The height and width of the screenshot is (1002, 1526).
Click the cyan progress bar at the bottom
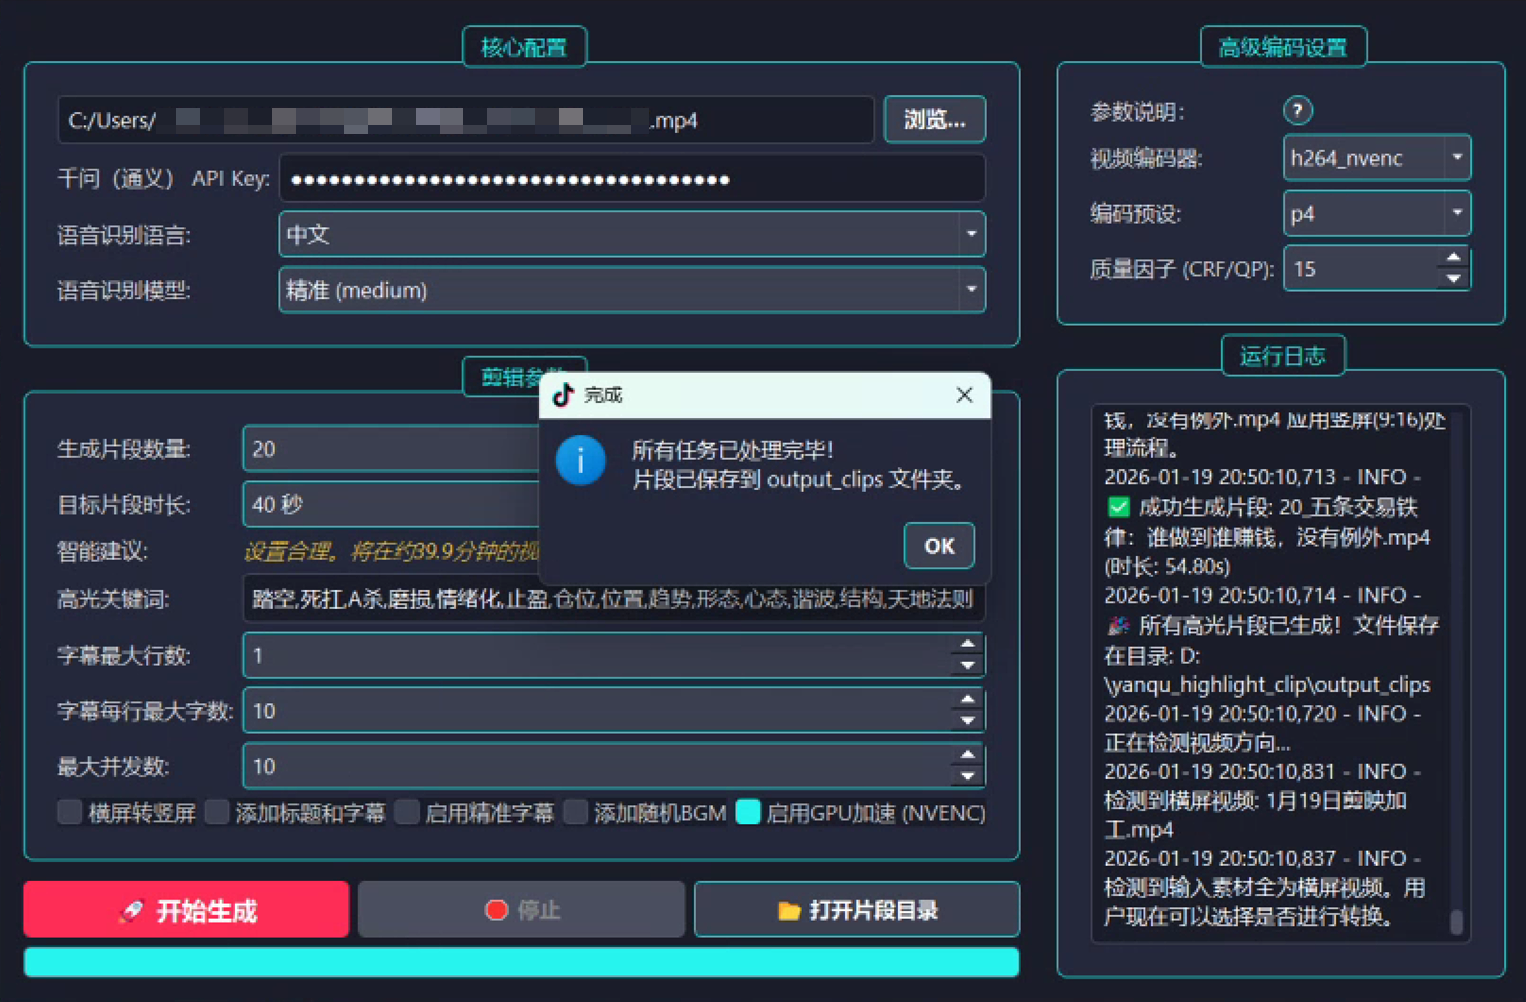coord(521,962)
